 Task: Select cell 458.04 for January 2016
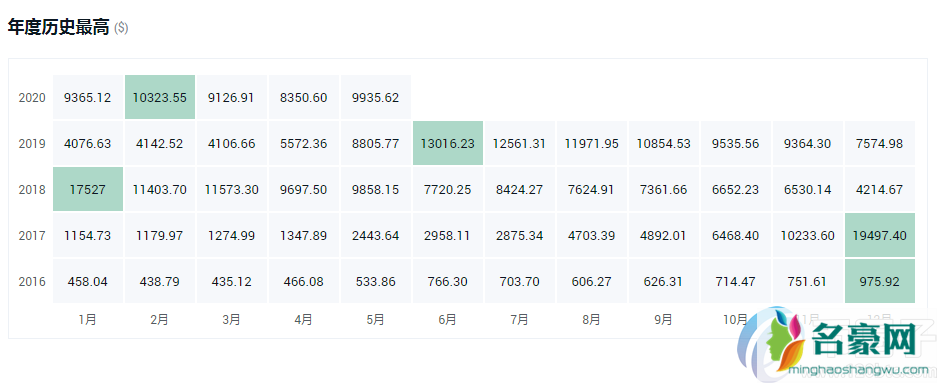88,281
